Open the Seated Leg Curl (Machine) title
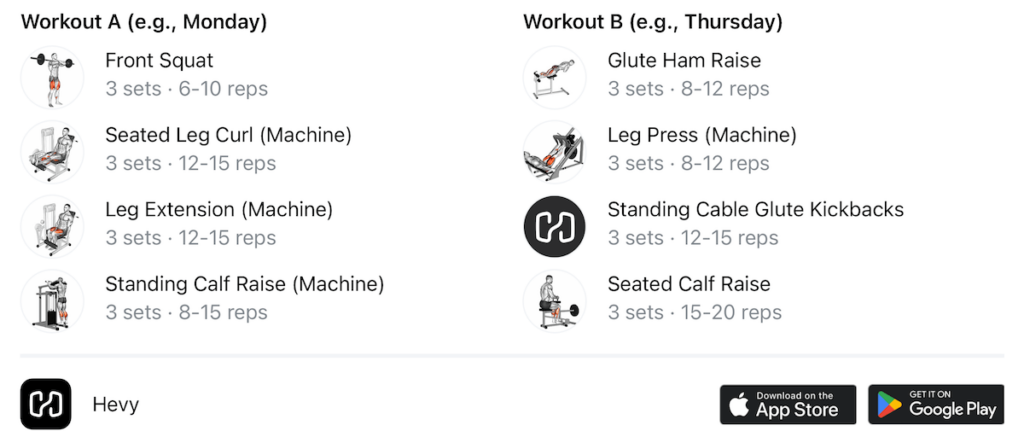This screenshot has height=431, width=1024. 229,135
